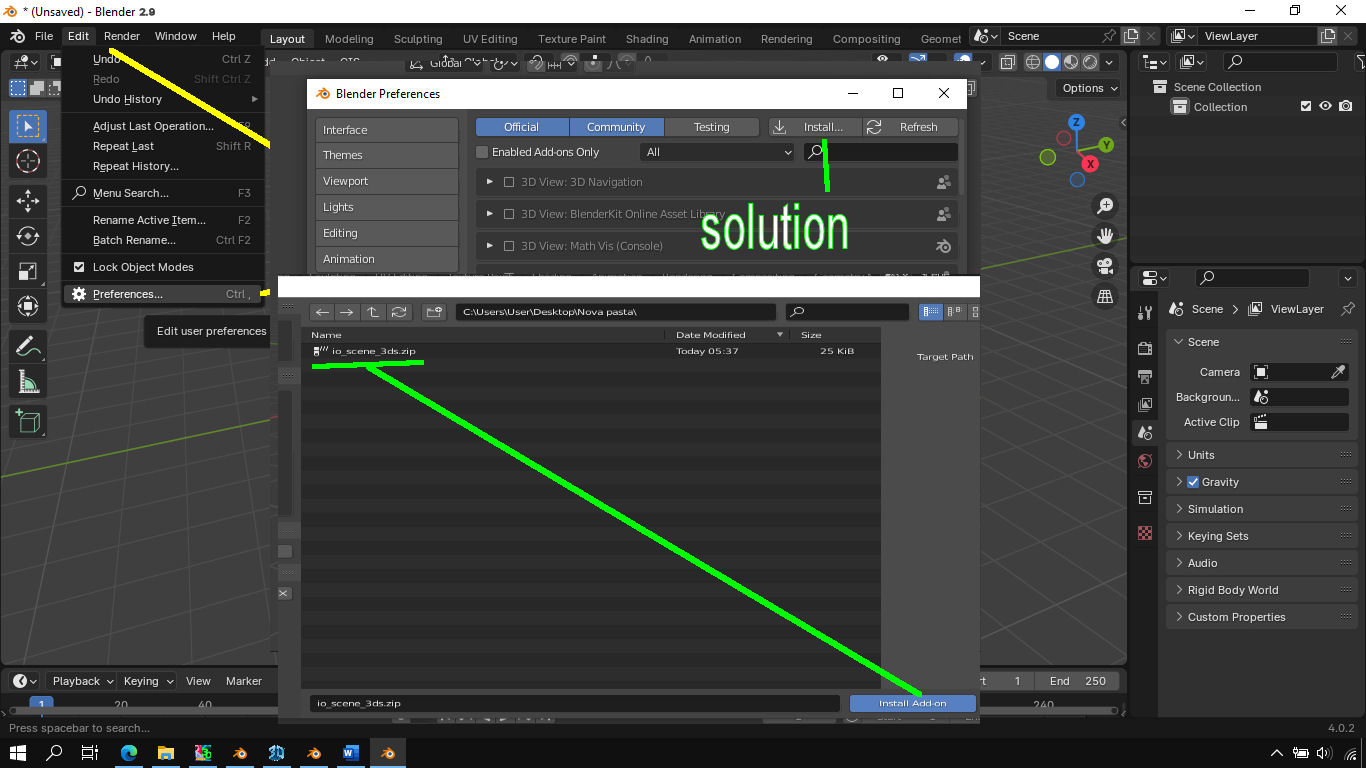This screenshot has height=768, width=1366.
Task: Expand the Math Vis (Console) add-on details
Action: tap(489, 246)
